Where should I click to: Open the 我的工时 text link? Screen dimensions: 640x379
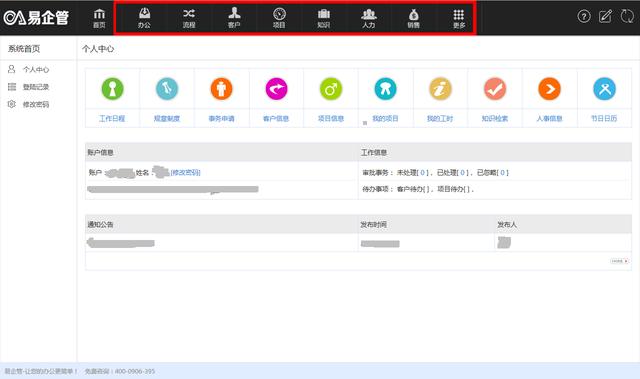pos(440,118)
